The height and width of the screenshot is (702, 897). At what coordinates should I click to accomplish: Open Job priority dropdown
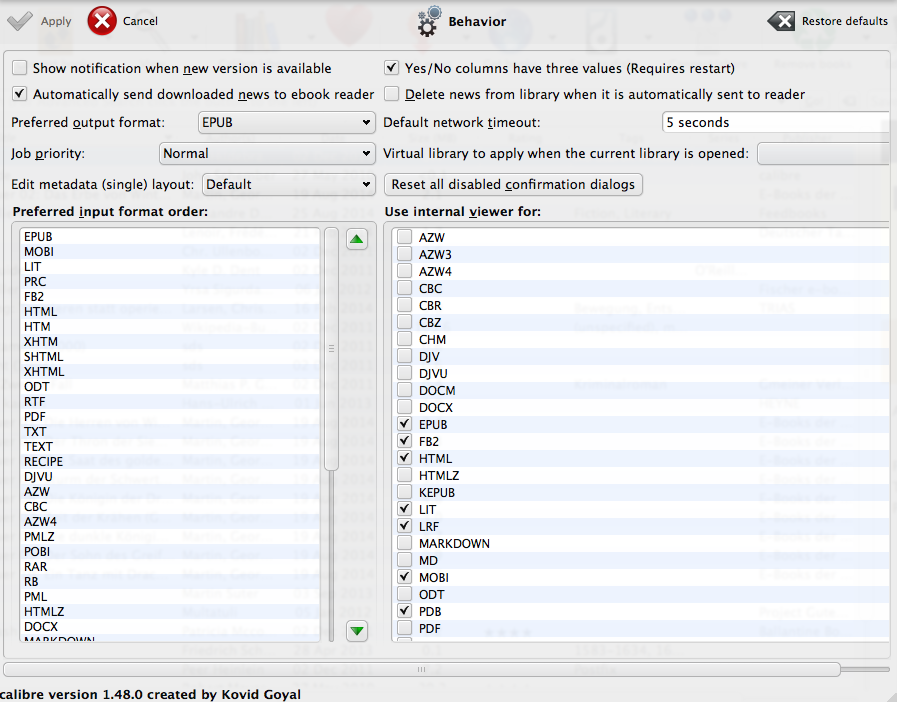(267, 153)
